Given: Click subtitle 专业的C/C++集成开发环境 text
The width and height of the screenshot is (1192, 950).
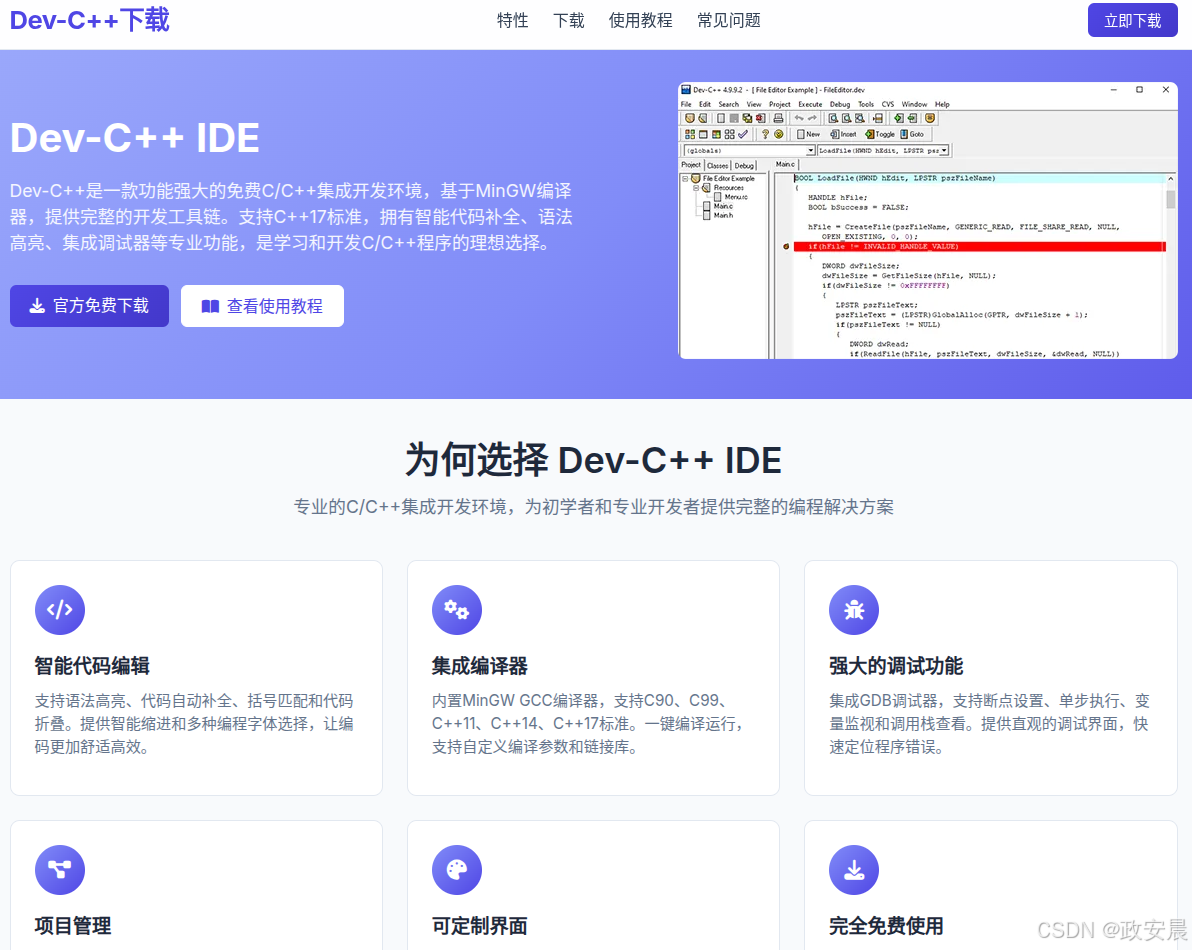Looking at the screenshot, I should 594,507.
